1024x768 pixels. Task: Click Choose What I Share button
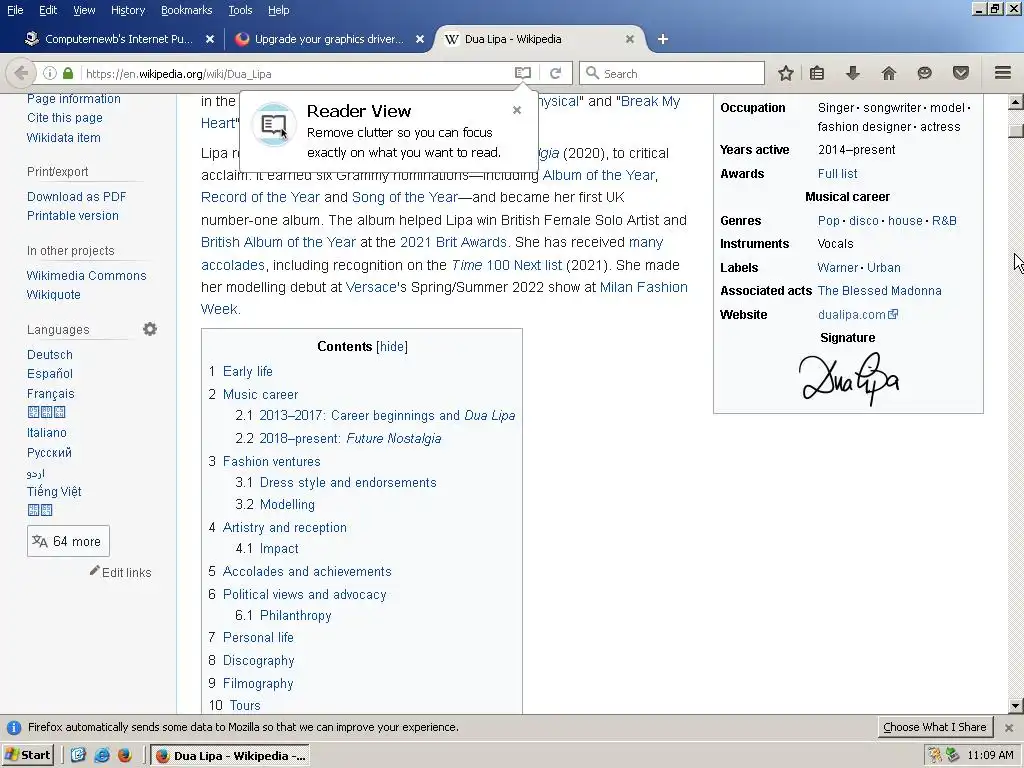(935, 728)
